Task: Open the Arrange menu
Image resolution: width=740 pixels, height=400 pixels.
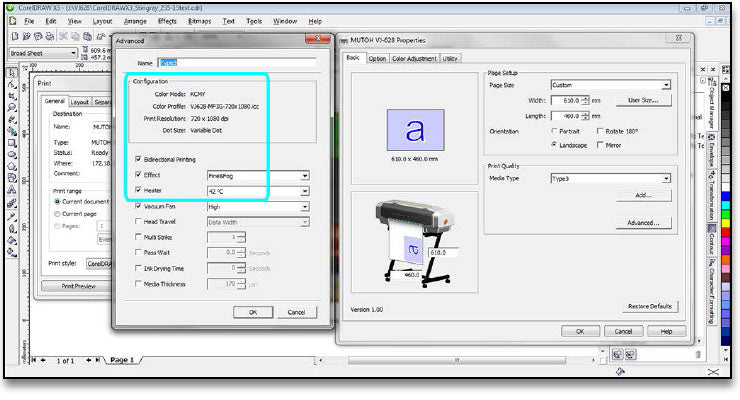Action: tap(135, 21)
